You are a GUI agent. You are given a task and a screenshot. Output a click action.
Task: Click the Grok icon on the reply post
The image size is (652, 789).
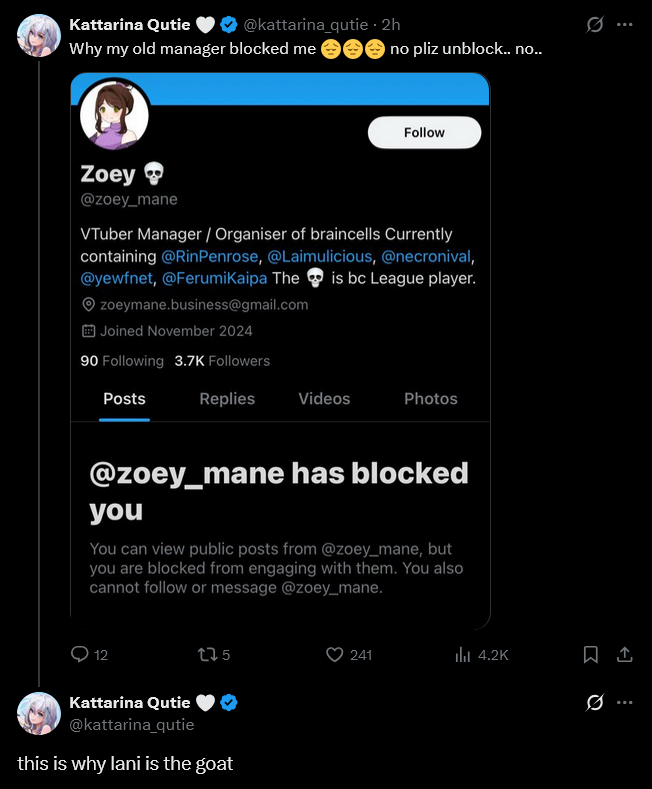[595, 703]
